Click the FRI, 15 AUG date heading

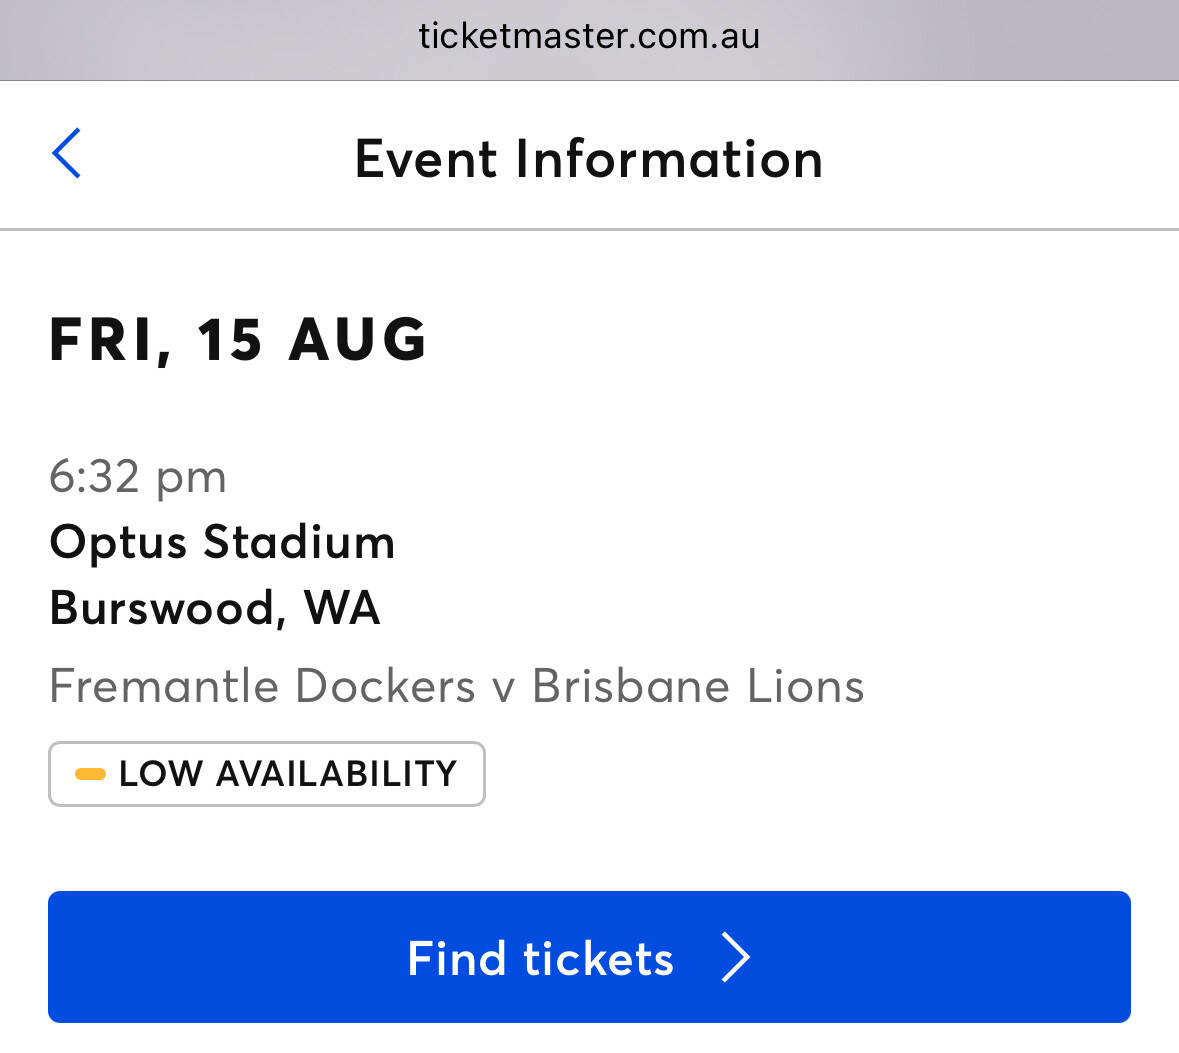[238, 339]
